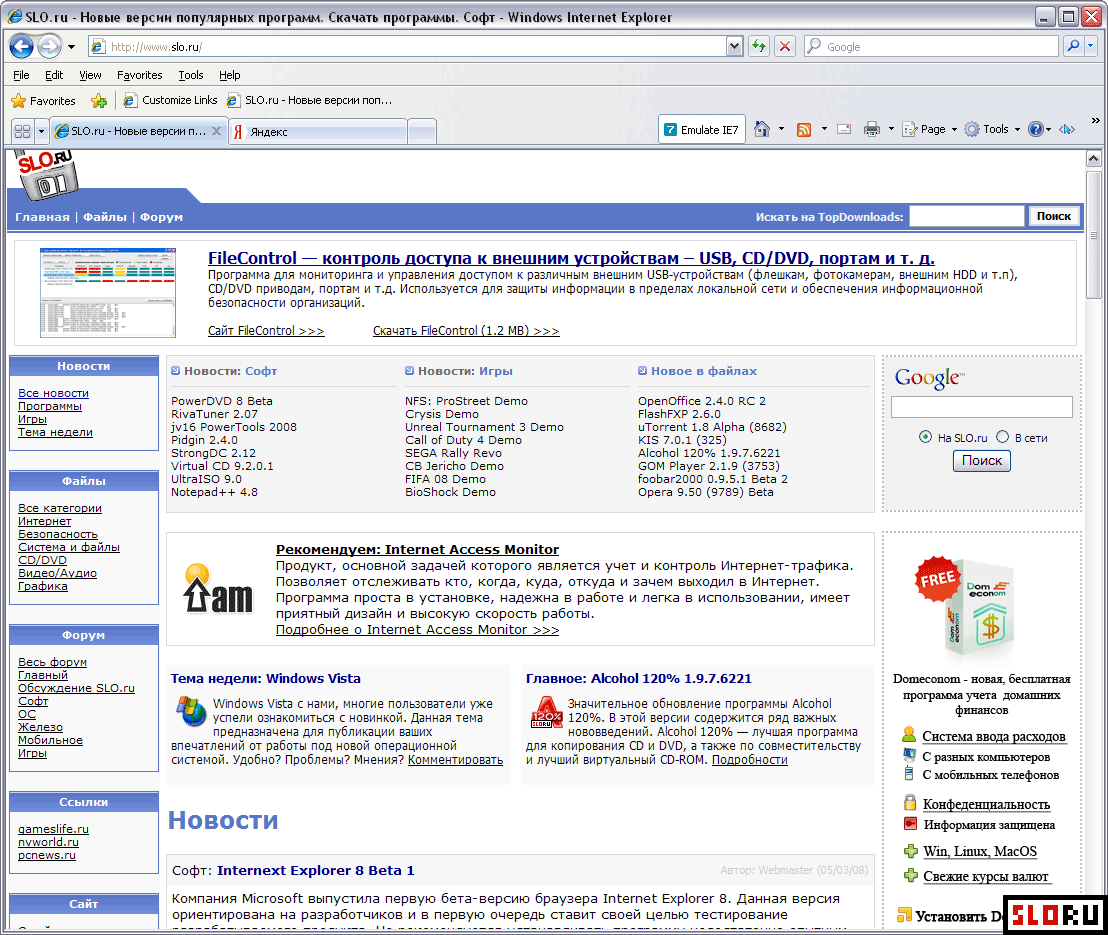Click the Google widget search field
The height and width of the screenshot is (935, 1108).
pos(982,407)
